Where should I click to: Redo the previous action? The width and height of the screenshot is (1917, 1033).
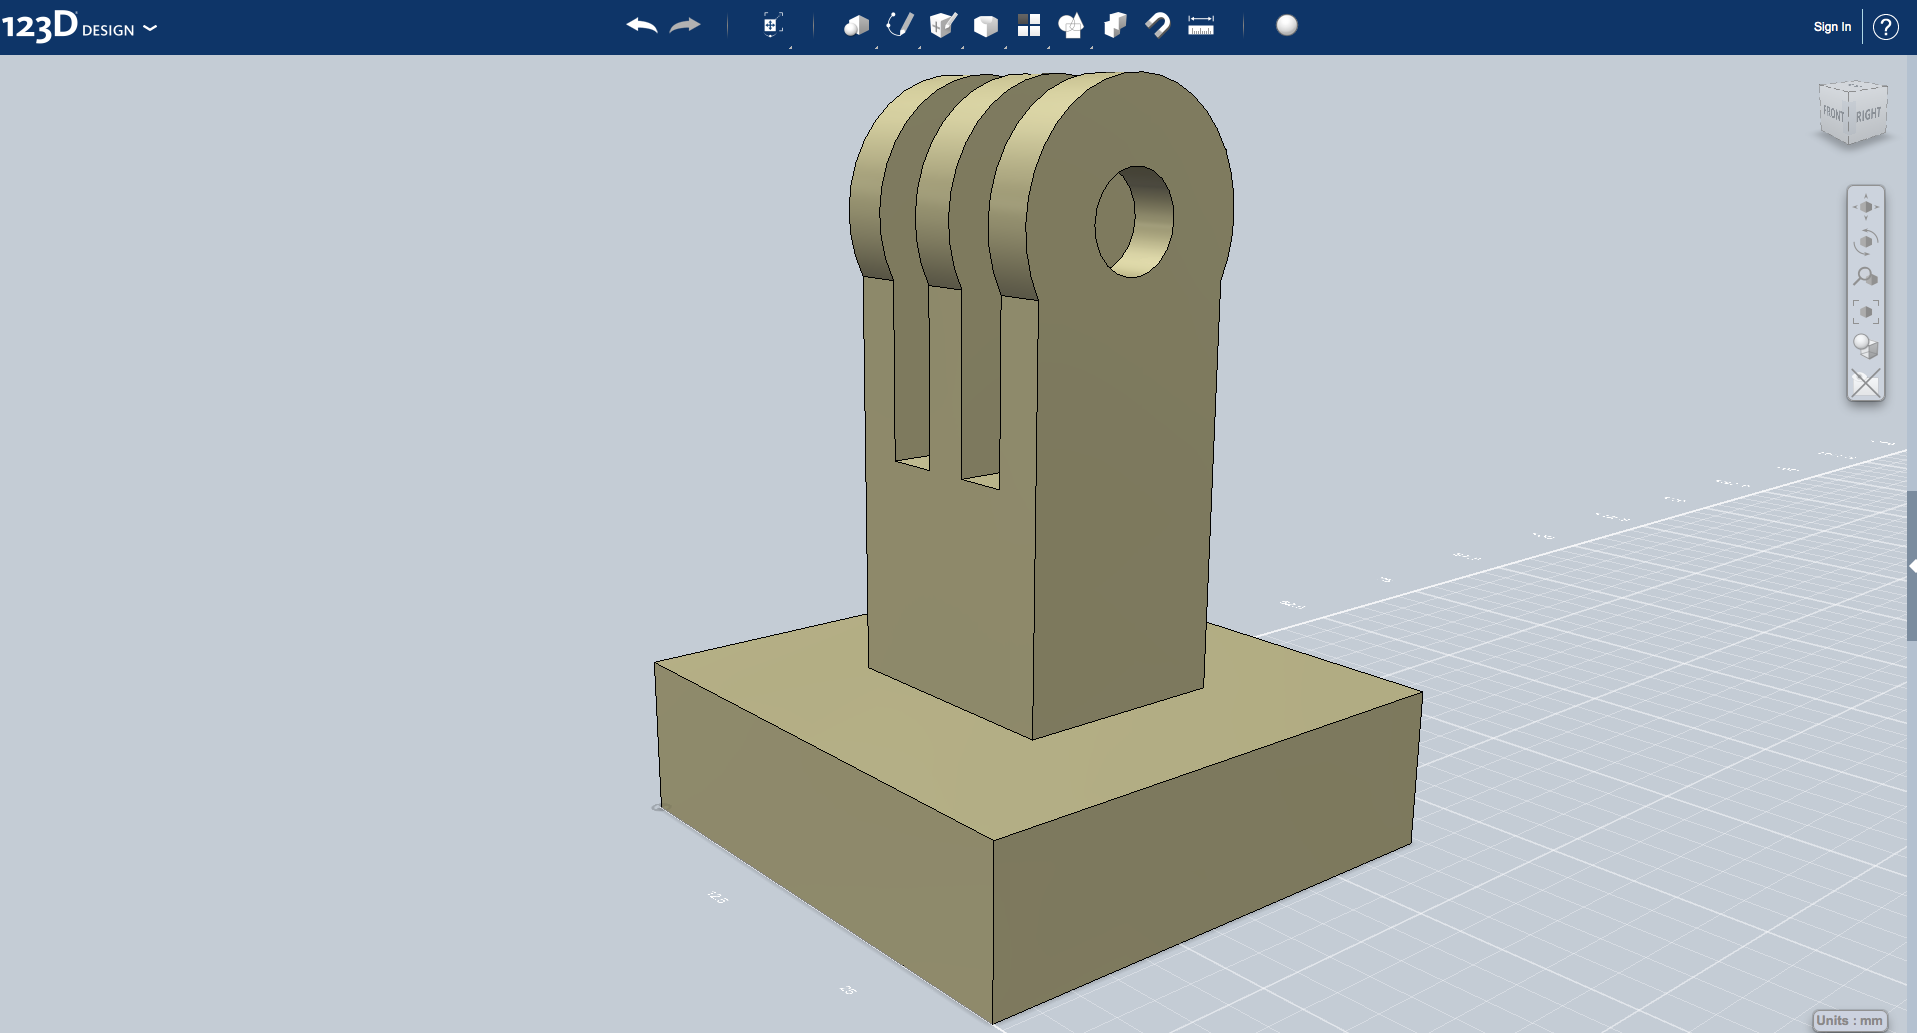[x=685, y=26]
